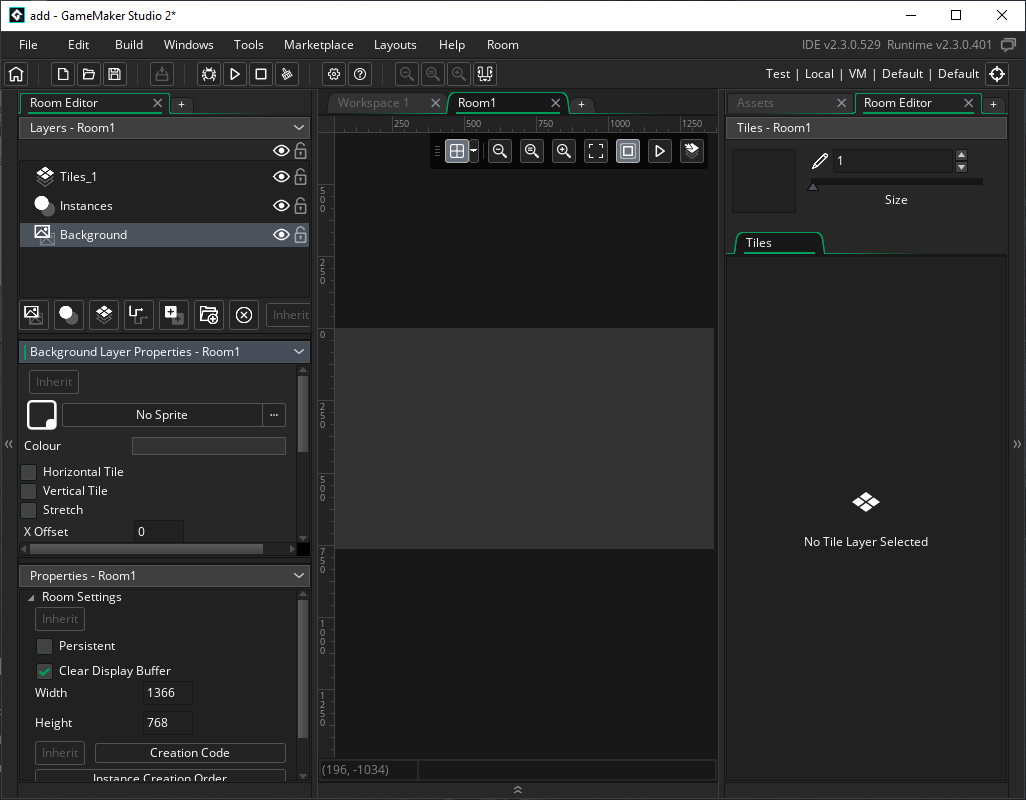Collapse the Layers - Room1 panel
Screen dimensions: 1026x800
click(x=299, y=128)
